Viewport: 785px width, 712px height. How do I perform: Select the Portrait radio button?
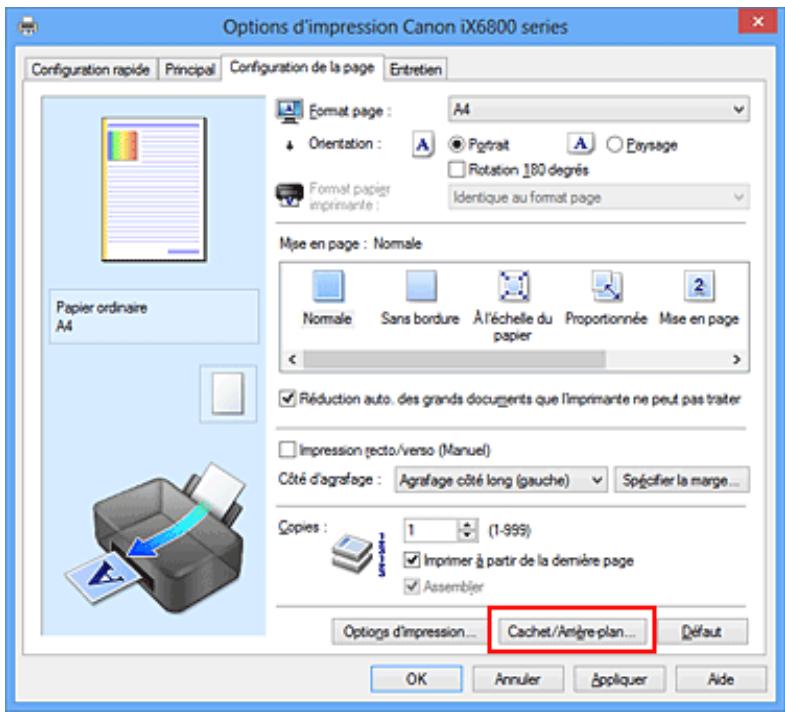[x=456, y=145]
